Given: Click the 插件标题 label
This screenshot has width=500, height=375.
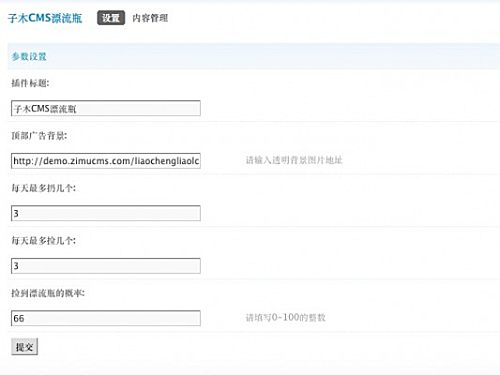Looking at the screenshot, I should point(30,83).
